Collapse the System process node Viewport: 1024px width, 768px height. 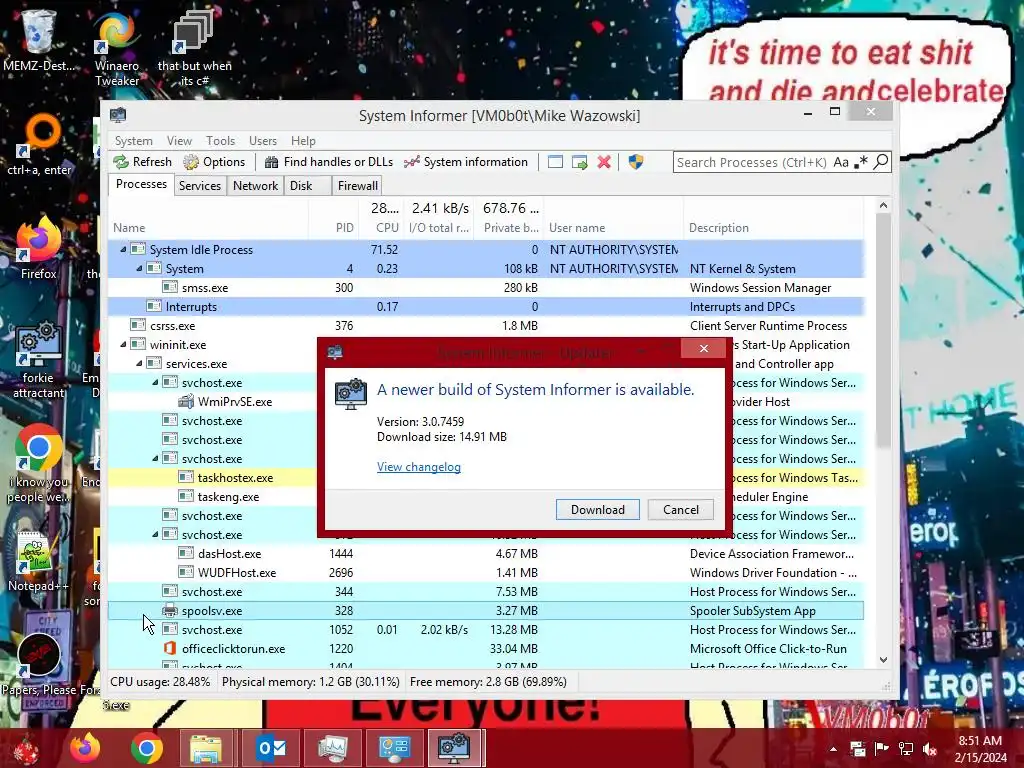(139, 268)
